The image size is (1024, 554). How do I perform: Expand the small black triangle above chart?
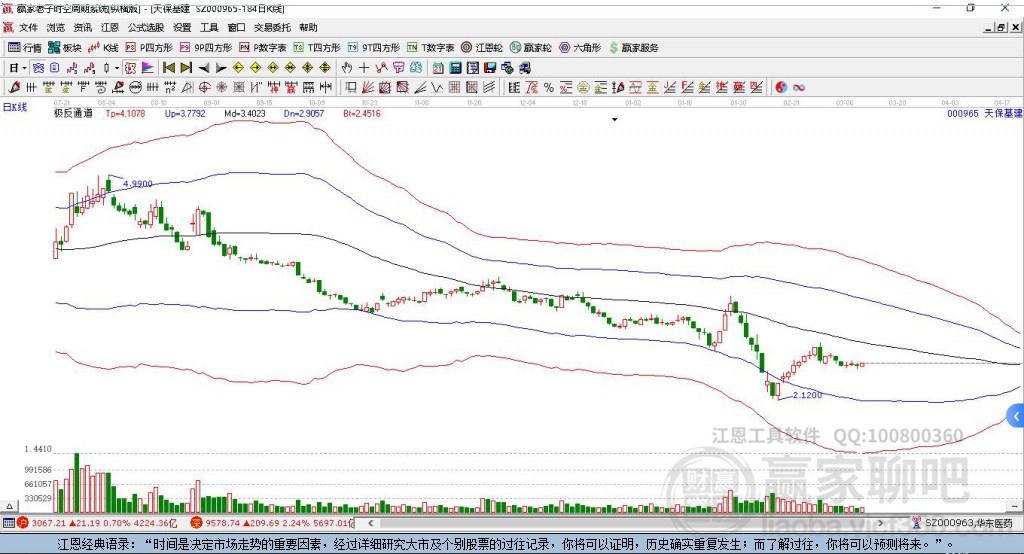[x=614, y=120]
